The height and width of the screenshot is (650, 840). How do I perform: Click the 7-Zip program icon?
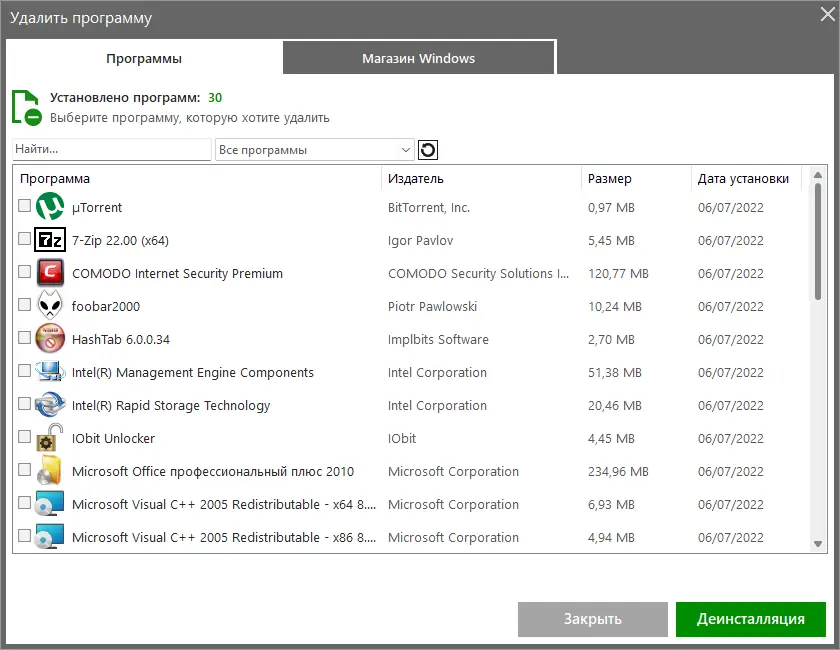pos(50,240)
